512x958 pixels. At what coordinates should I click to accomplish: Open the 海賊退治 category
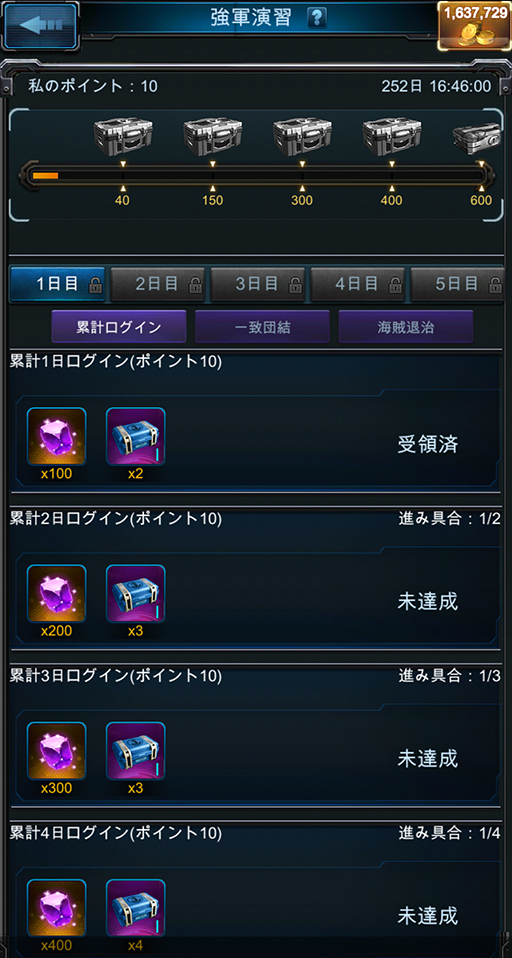(406, 327)
